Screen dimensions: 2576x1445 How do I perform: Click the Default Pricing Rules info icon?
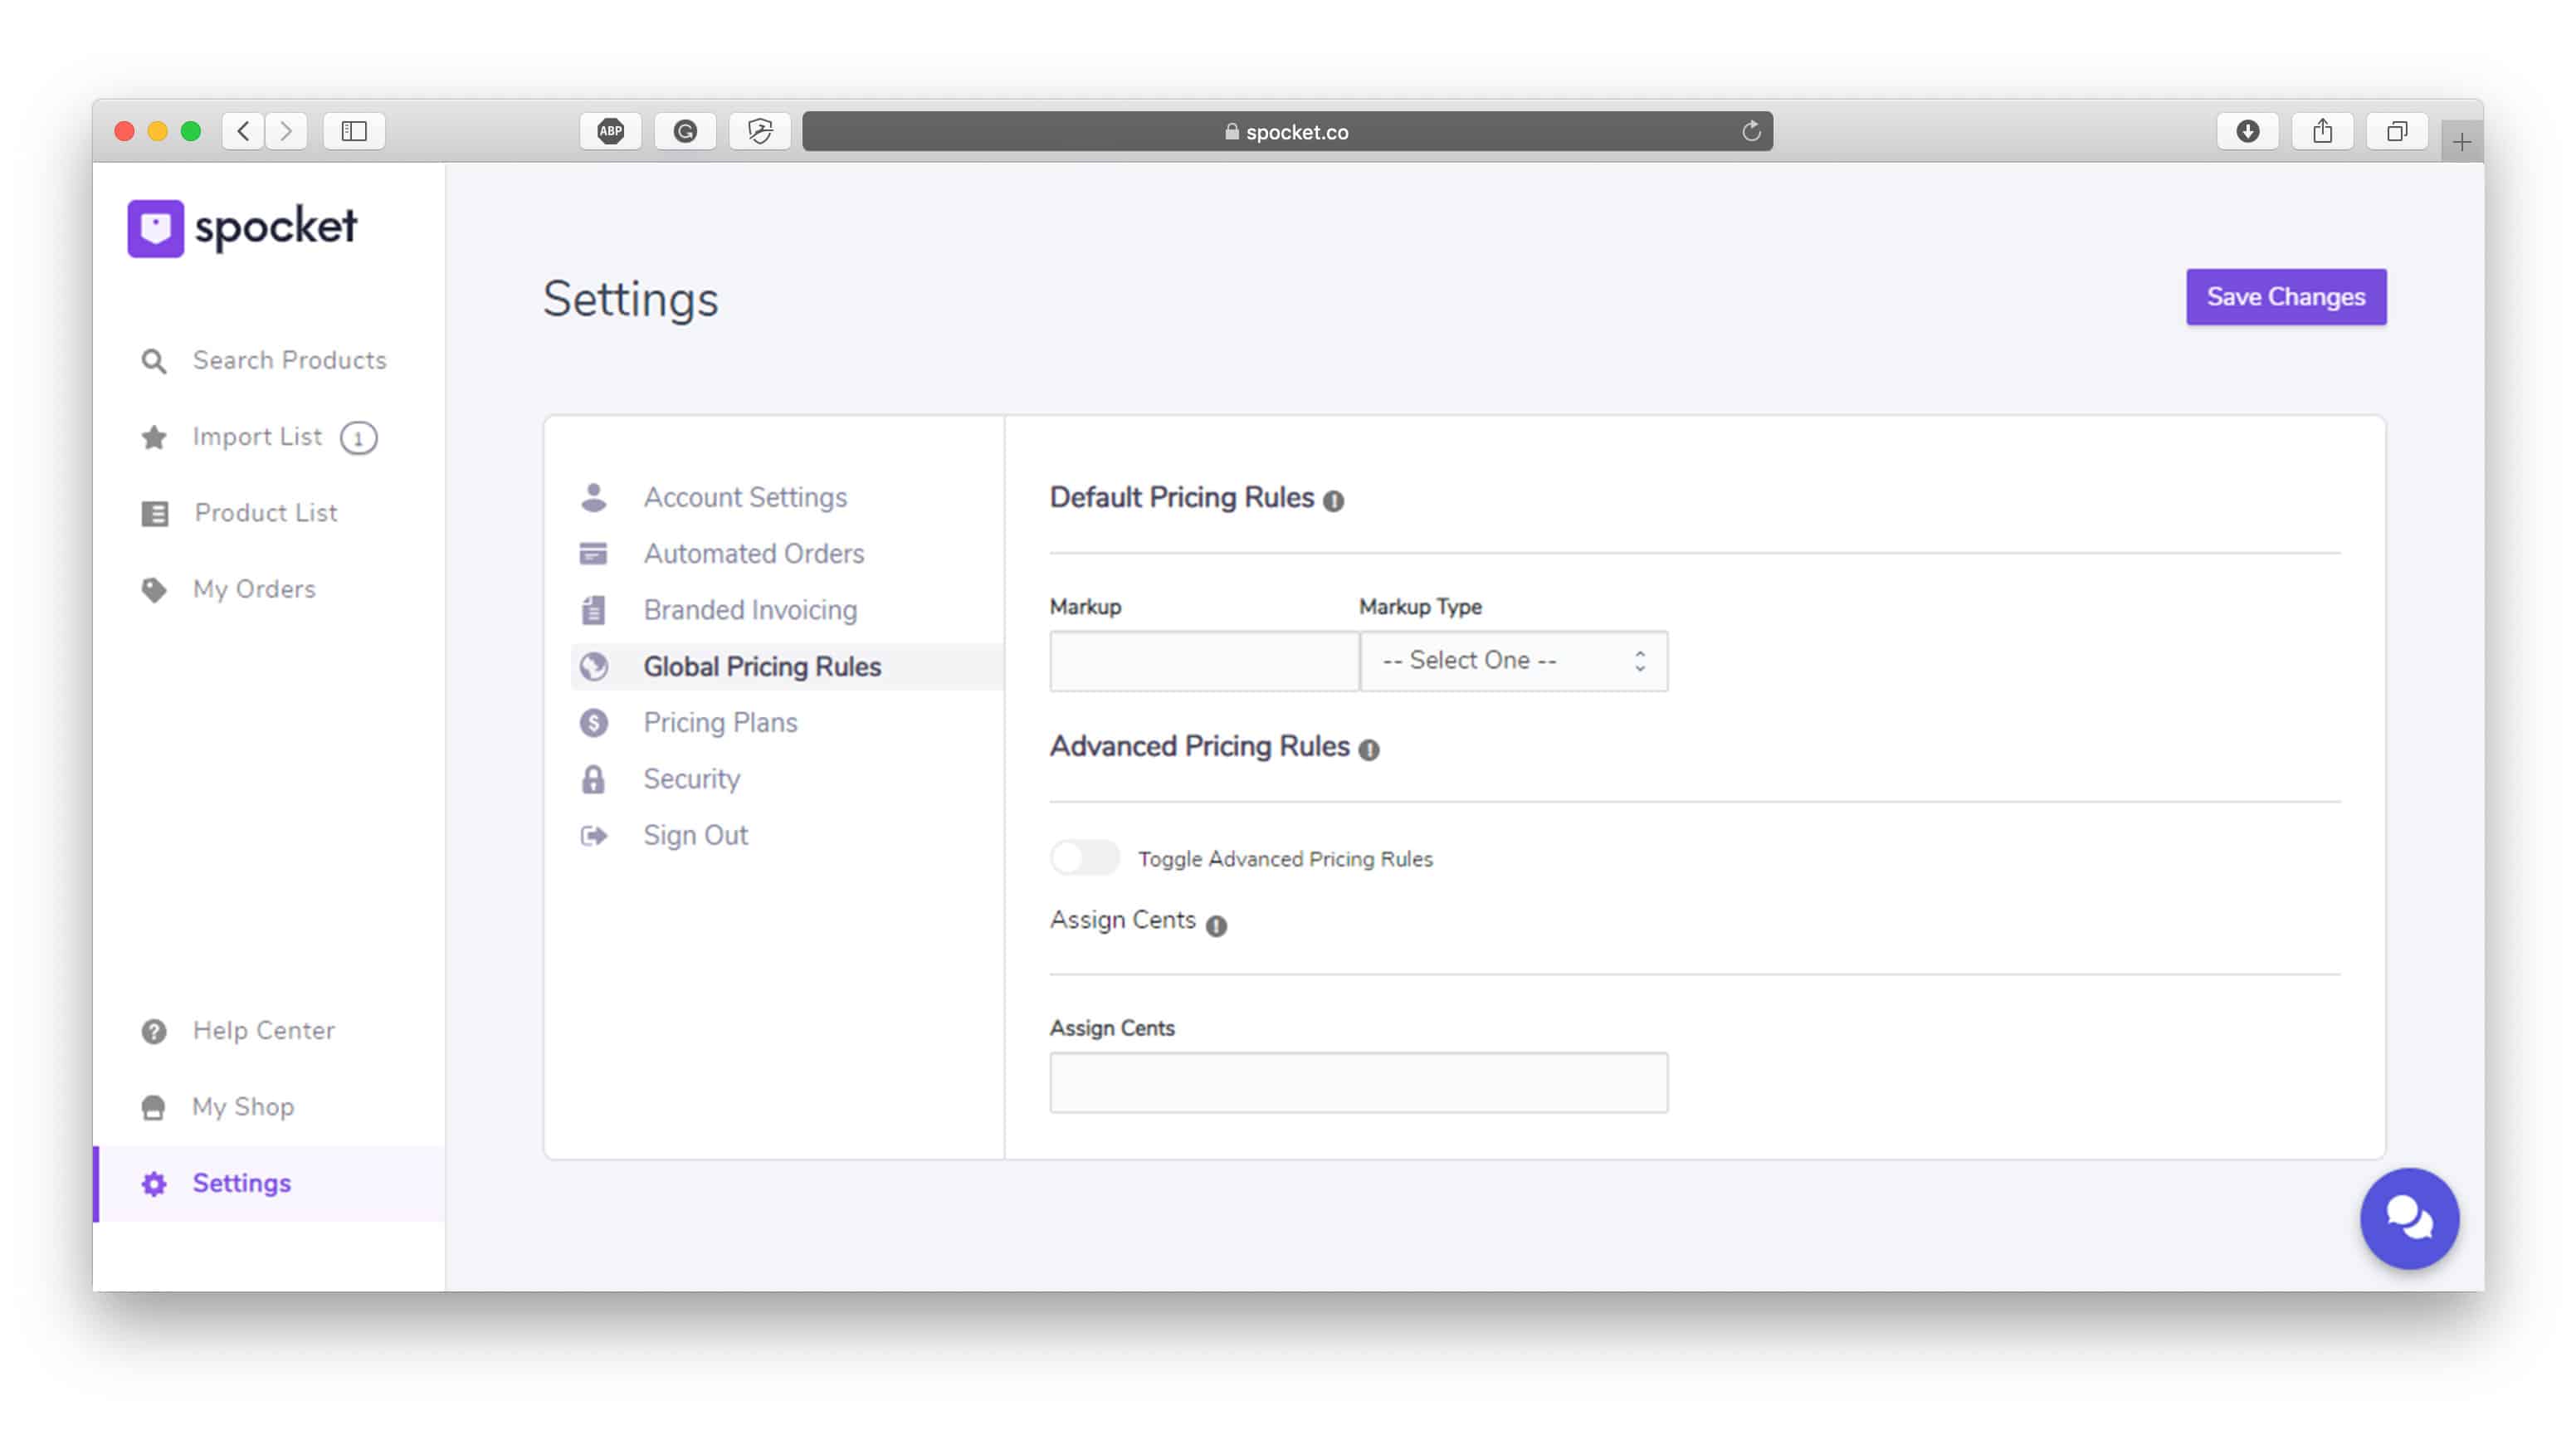[1333, 501]
